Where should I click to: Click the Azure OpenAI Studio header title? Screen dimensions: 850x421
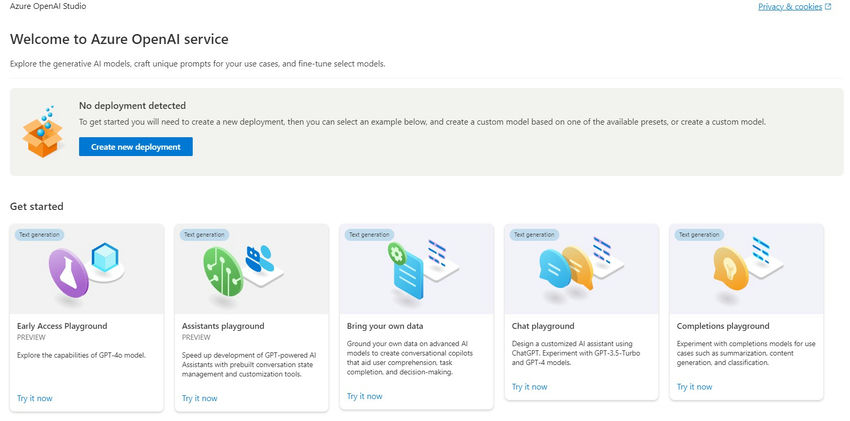click(x=47, y=6)
